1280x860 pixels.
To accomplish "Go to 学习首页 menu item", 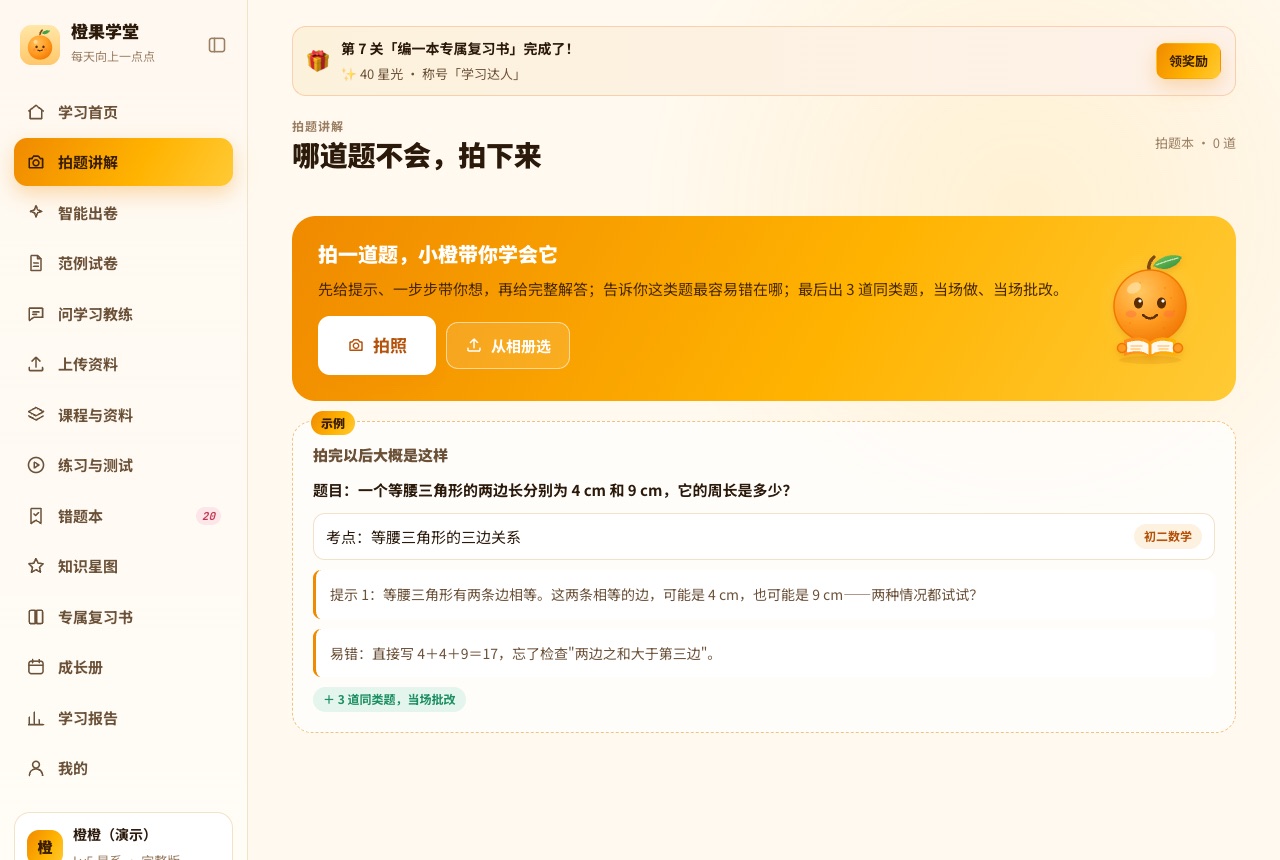I will 123,112.
